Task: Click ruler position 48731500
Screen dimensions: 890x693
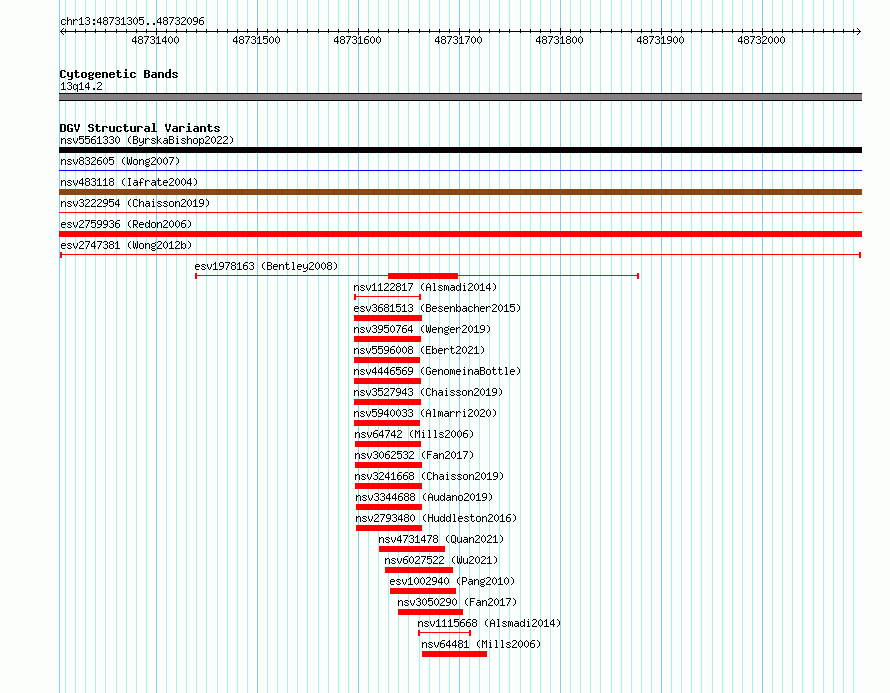Action: [x=257, y=40]
